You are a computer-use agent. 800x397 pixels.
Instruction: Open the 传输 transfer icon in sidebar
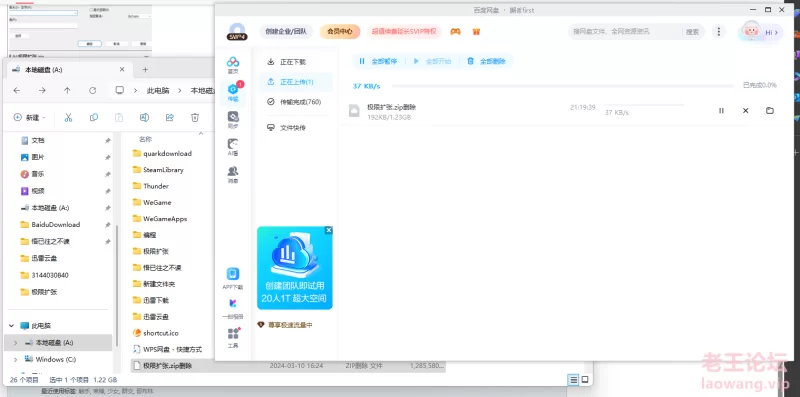pos(233,92)
